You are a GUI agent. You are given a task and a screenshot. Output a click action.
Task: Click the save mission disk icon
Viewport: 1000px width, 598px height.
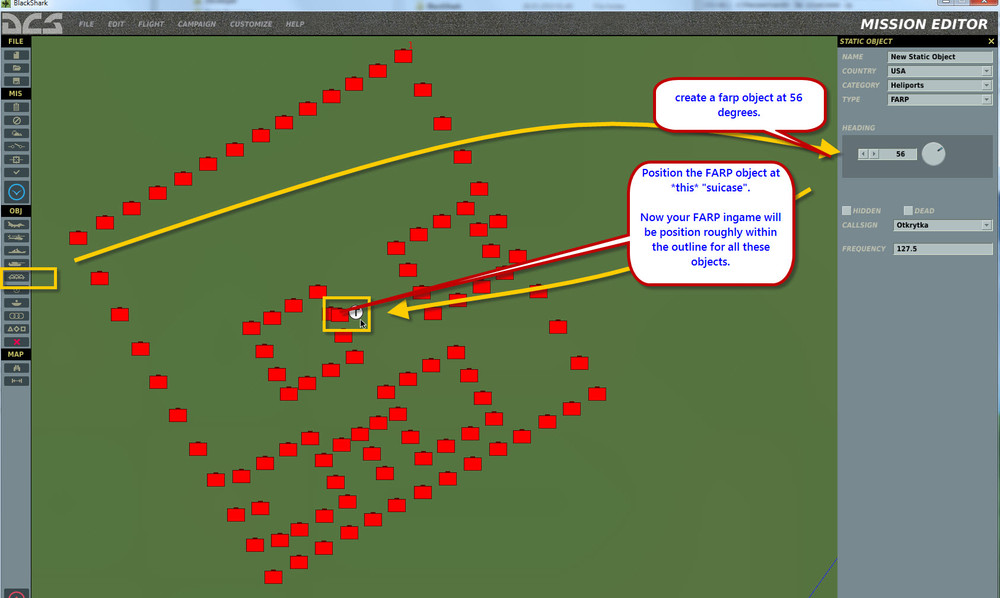(16, 81)
